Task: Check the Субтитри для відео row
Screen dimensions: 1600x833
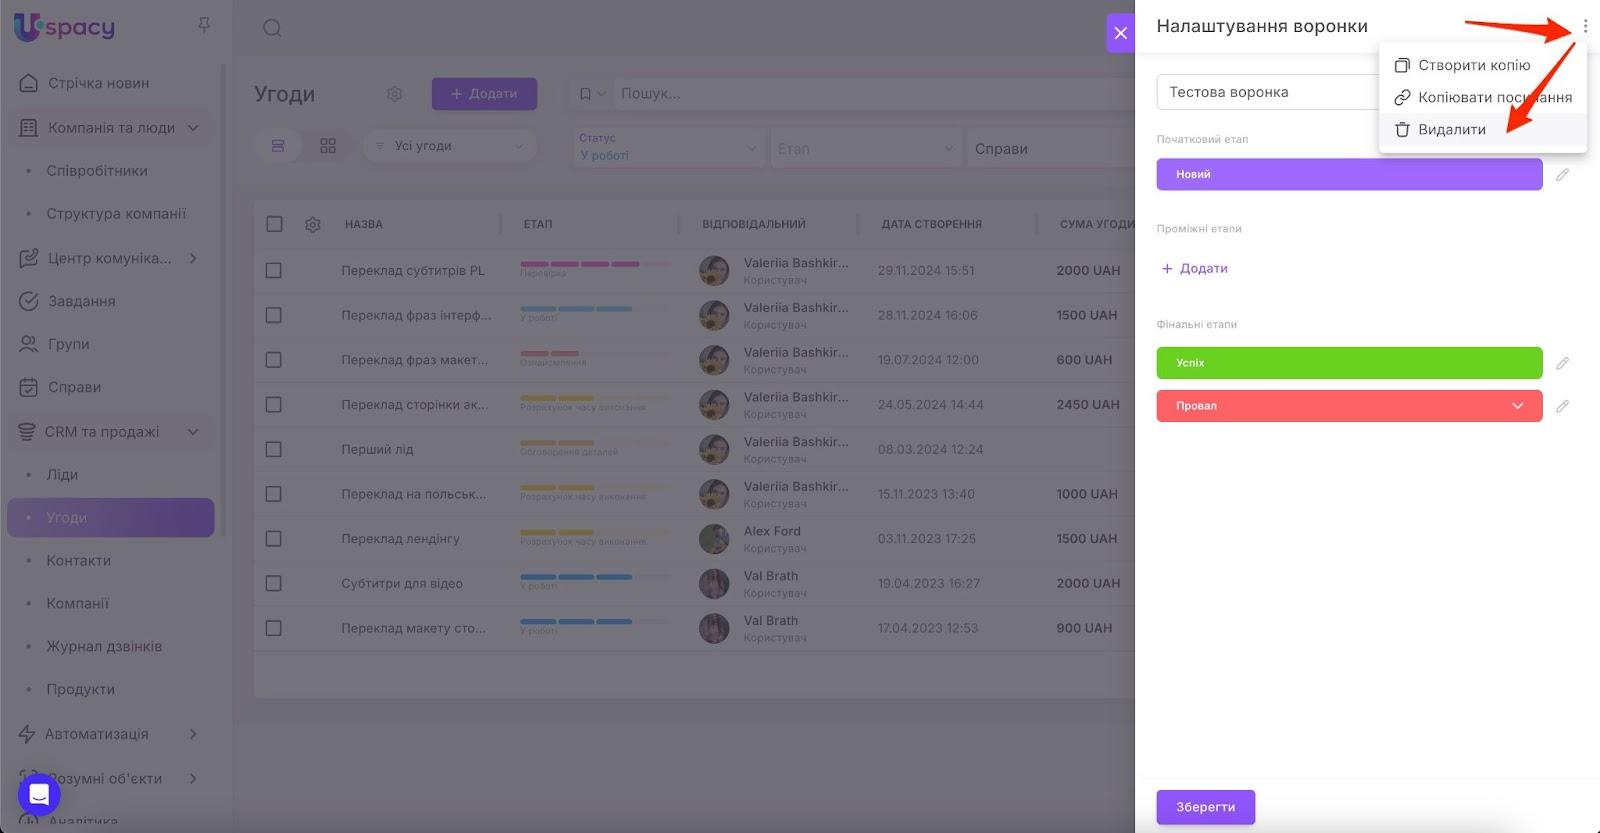Action: pyautogui.click(x=274, y=584)
